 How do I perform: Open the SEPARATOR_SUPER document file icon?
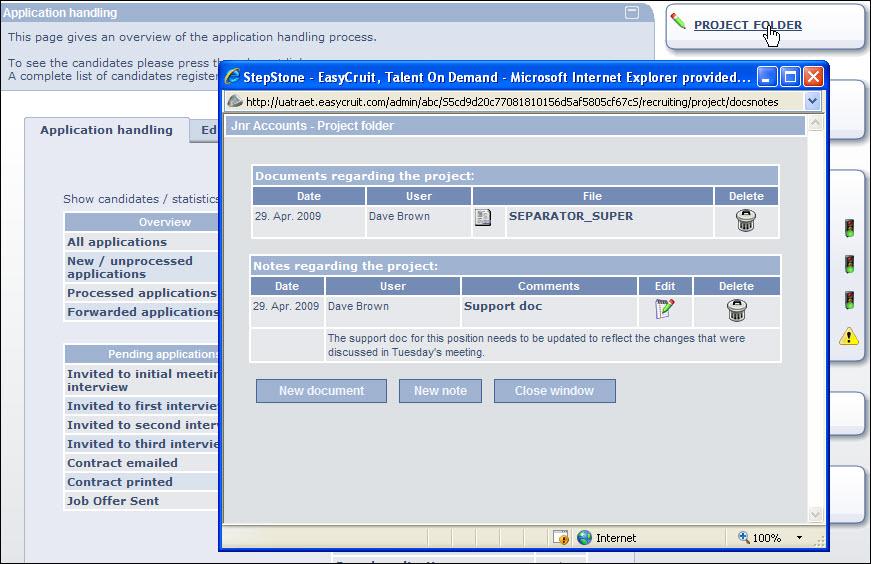(x=483, y=217)
